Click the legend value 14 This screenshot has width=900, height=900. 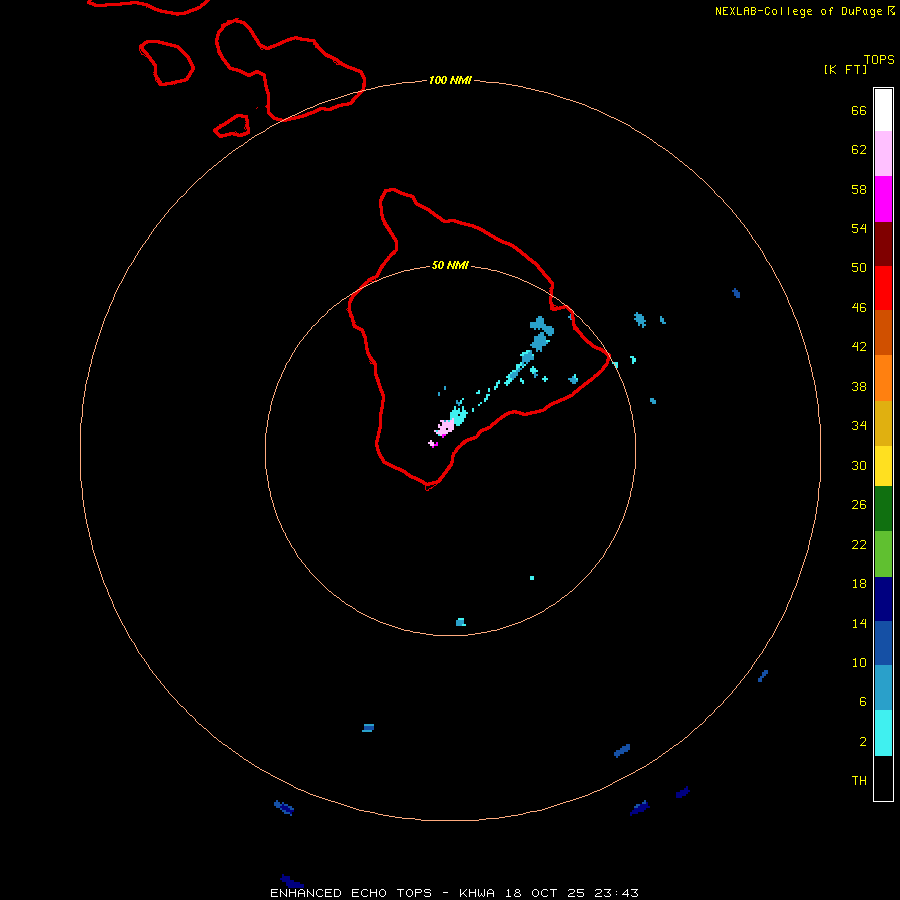tap(859, 623)
